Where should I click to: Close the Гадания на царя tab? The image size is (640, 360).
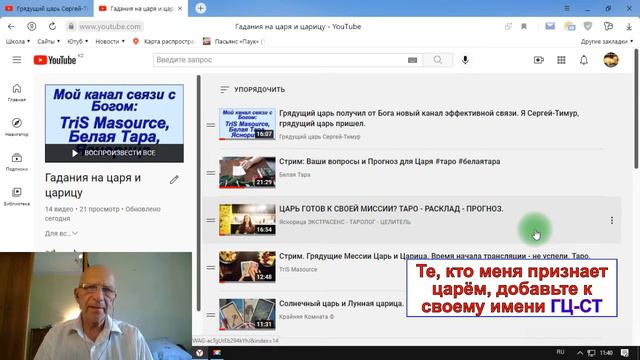[x=180, y=9]
